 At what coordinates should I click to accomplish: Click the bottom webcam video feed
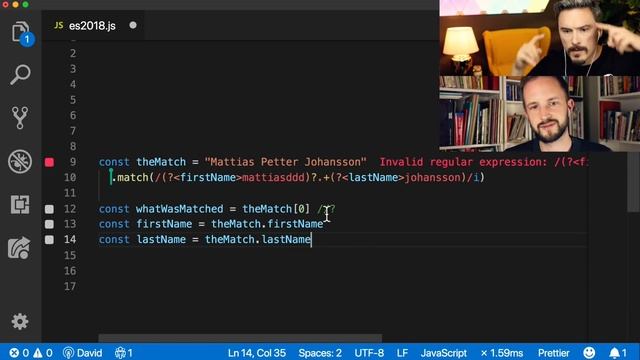point(540,114)
